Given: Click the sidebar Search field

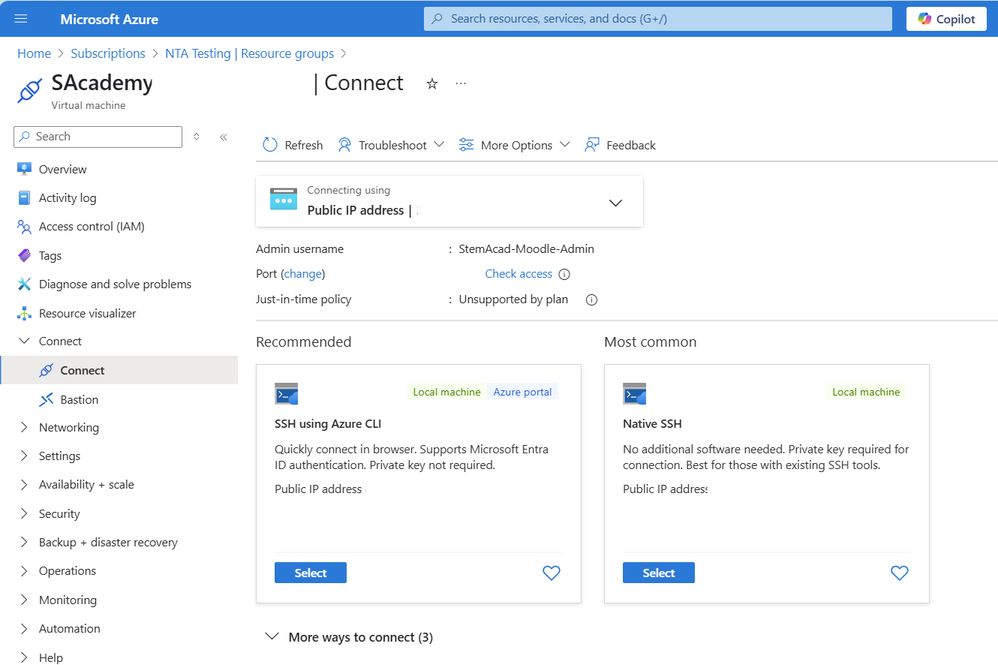Looking at the screenshot, I should [x=98, y=136].
